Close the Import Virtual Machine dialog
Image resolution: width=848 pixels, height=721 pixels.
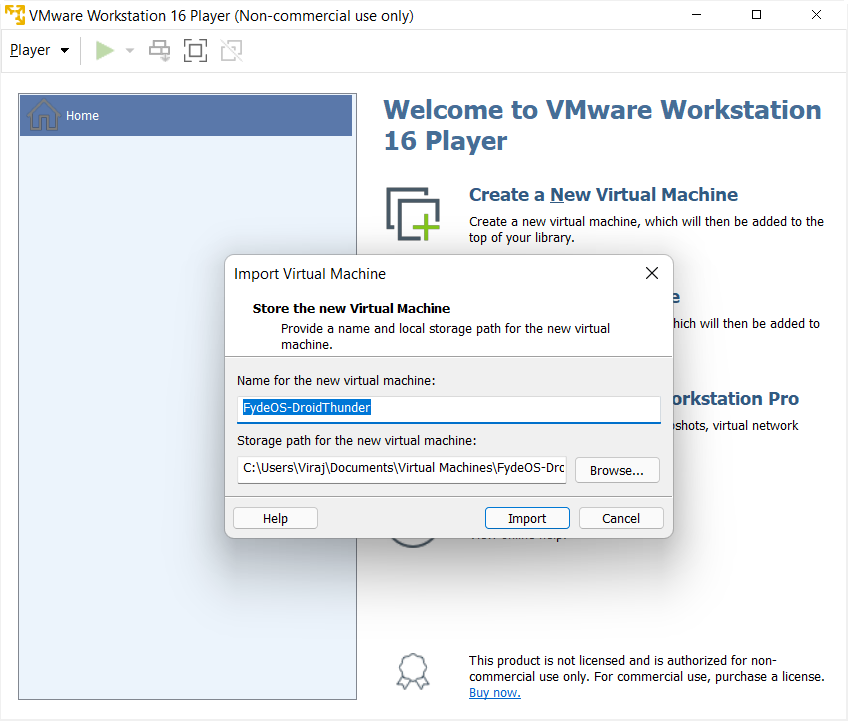pos(652,273)
